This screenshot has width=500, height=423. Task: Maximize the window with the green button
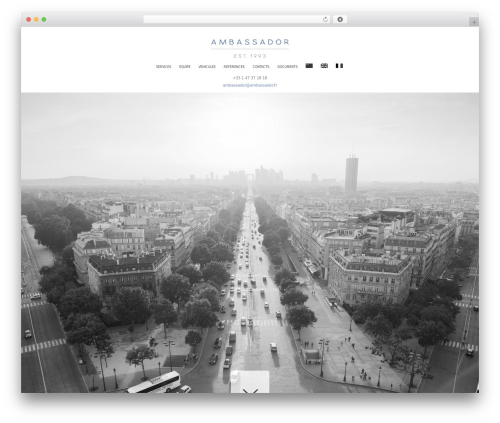click(x=44, y=19)
